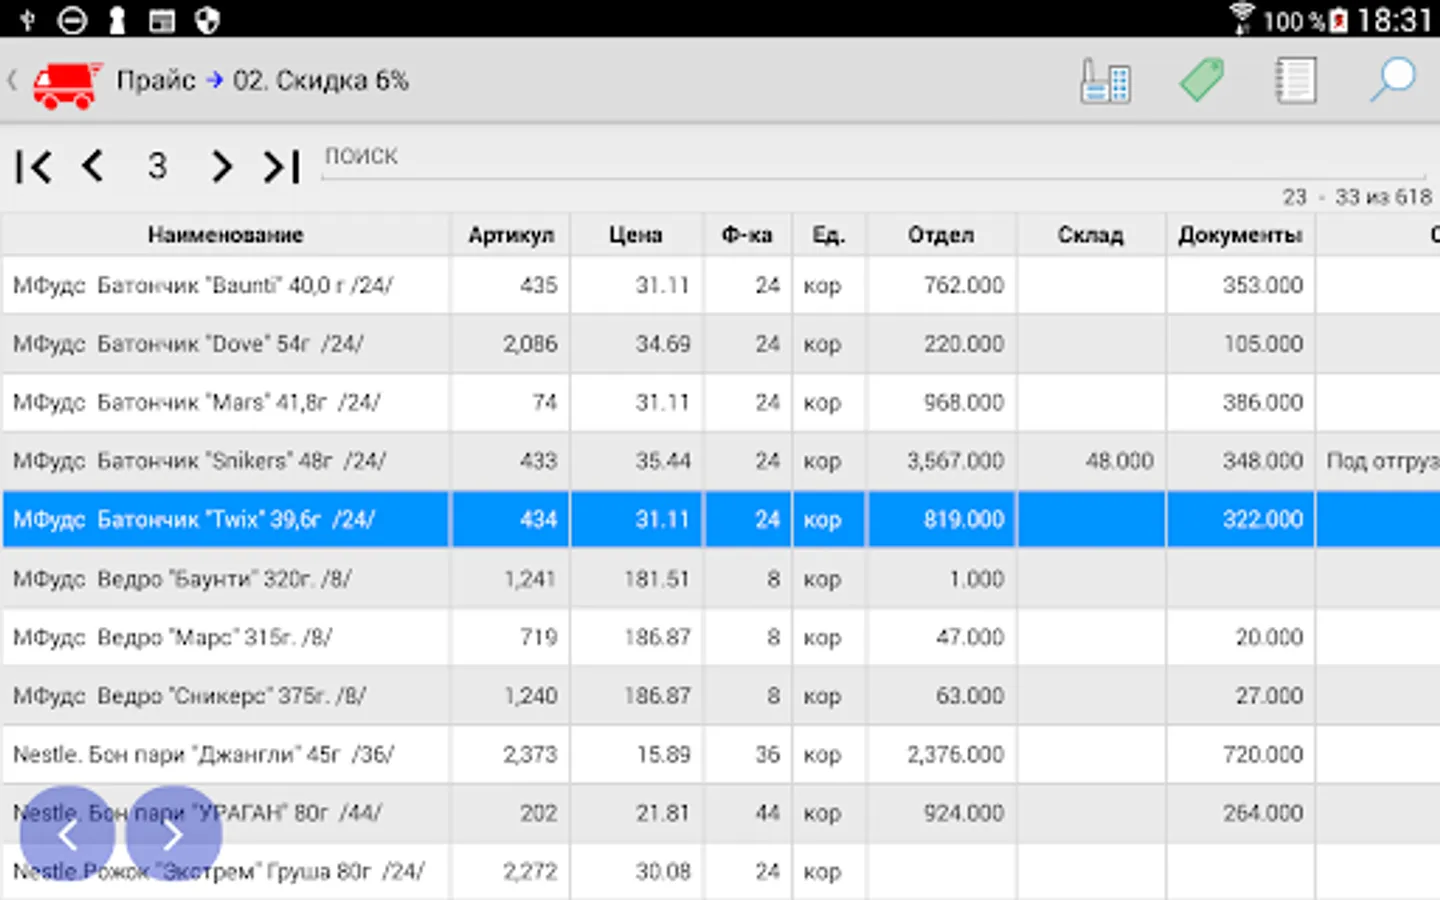Tap the 181.51 price cell
1440x900 pixels.
657,579
